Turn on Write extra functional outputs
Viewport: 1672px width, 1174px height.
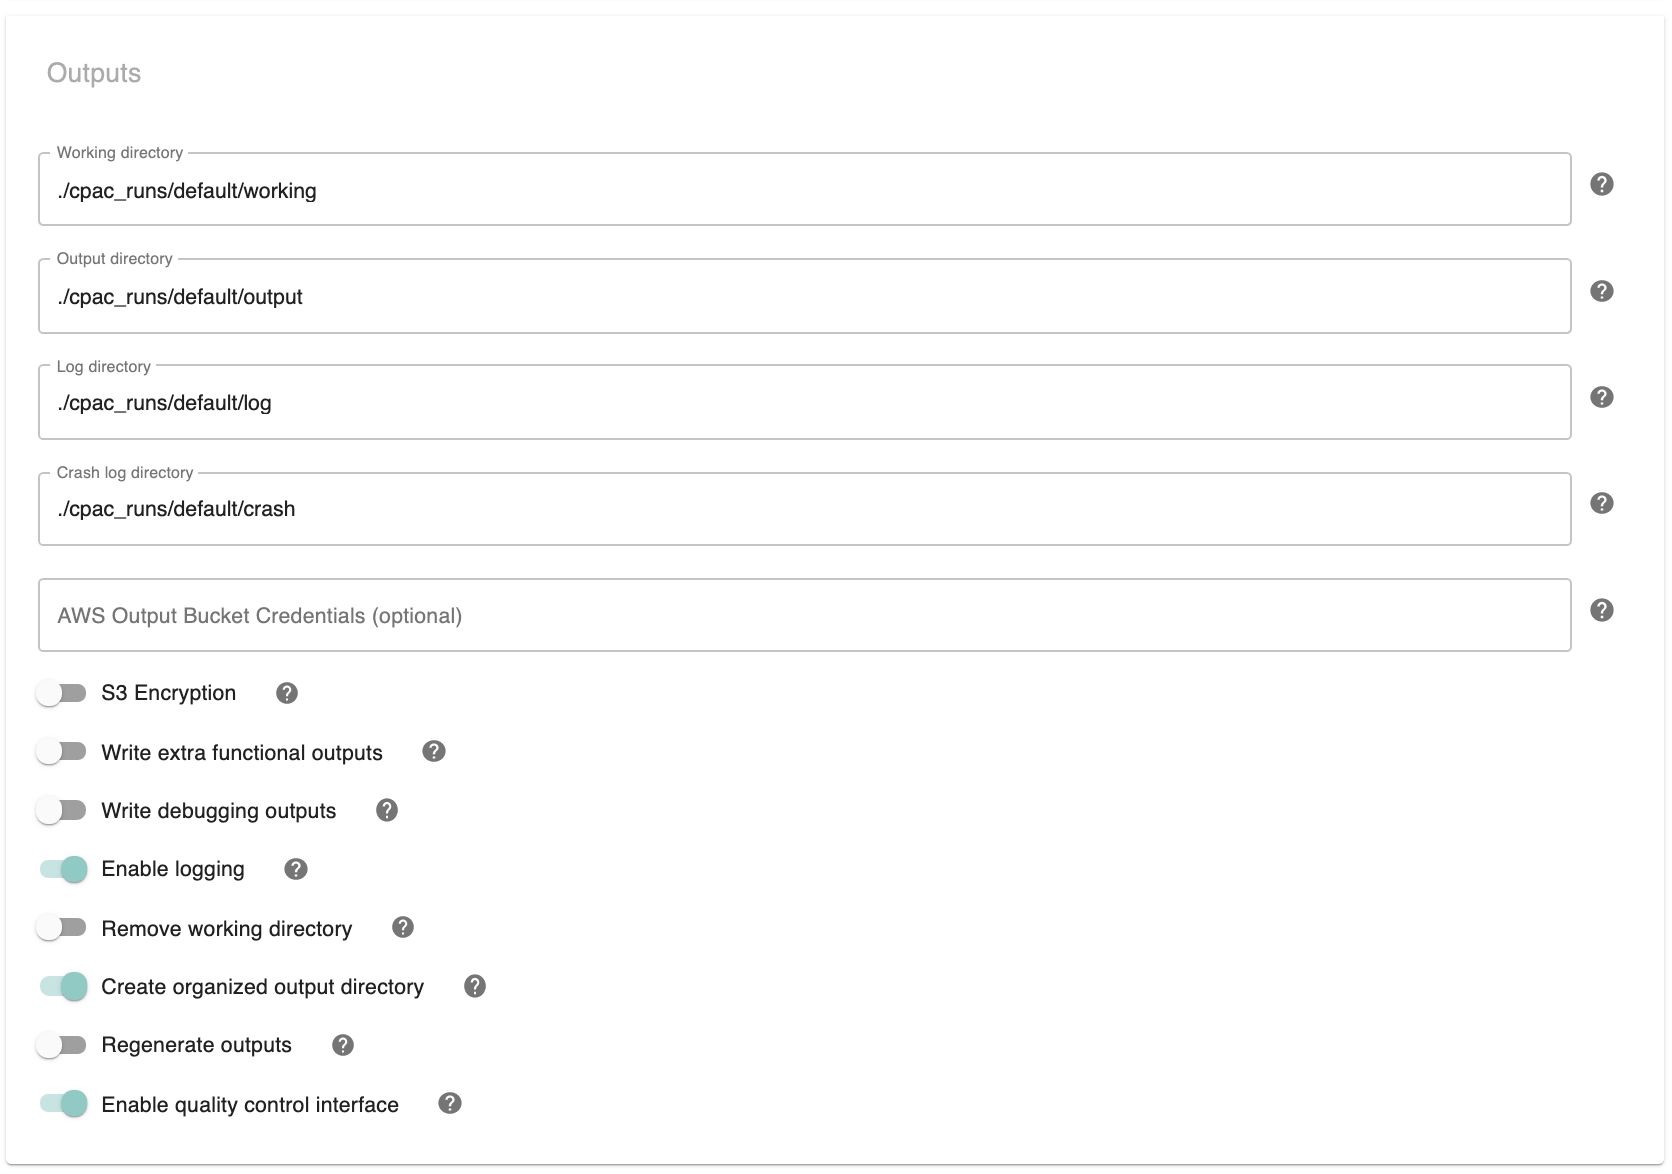click(x=62, y=751)
